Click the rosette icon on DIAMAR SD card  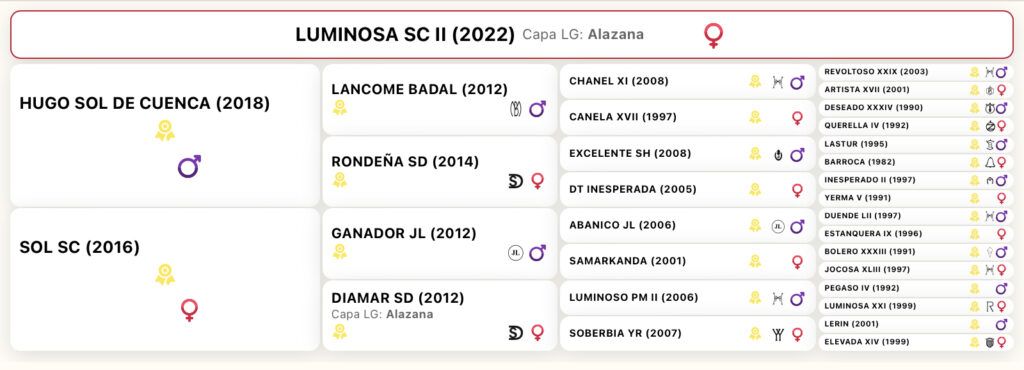pyautogui.click(x=340, y=331)
